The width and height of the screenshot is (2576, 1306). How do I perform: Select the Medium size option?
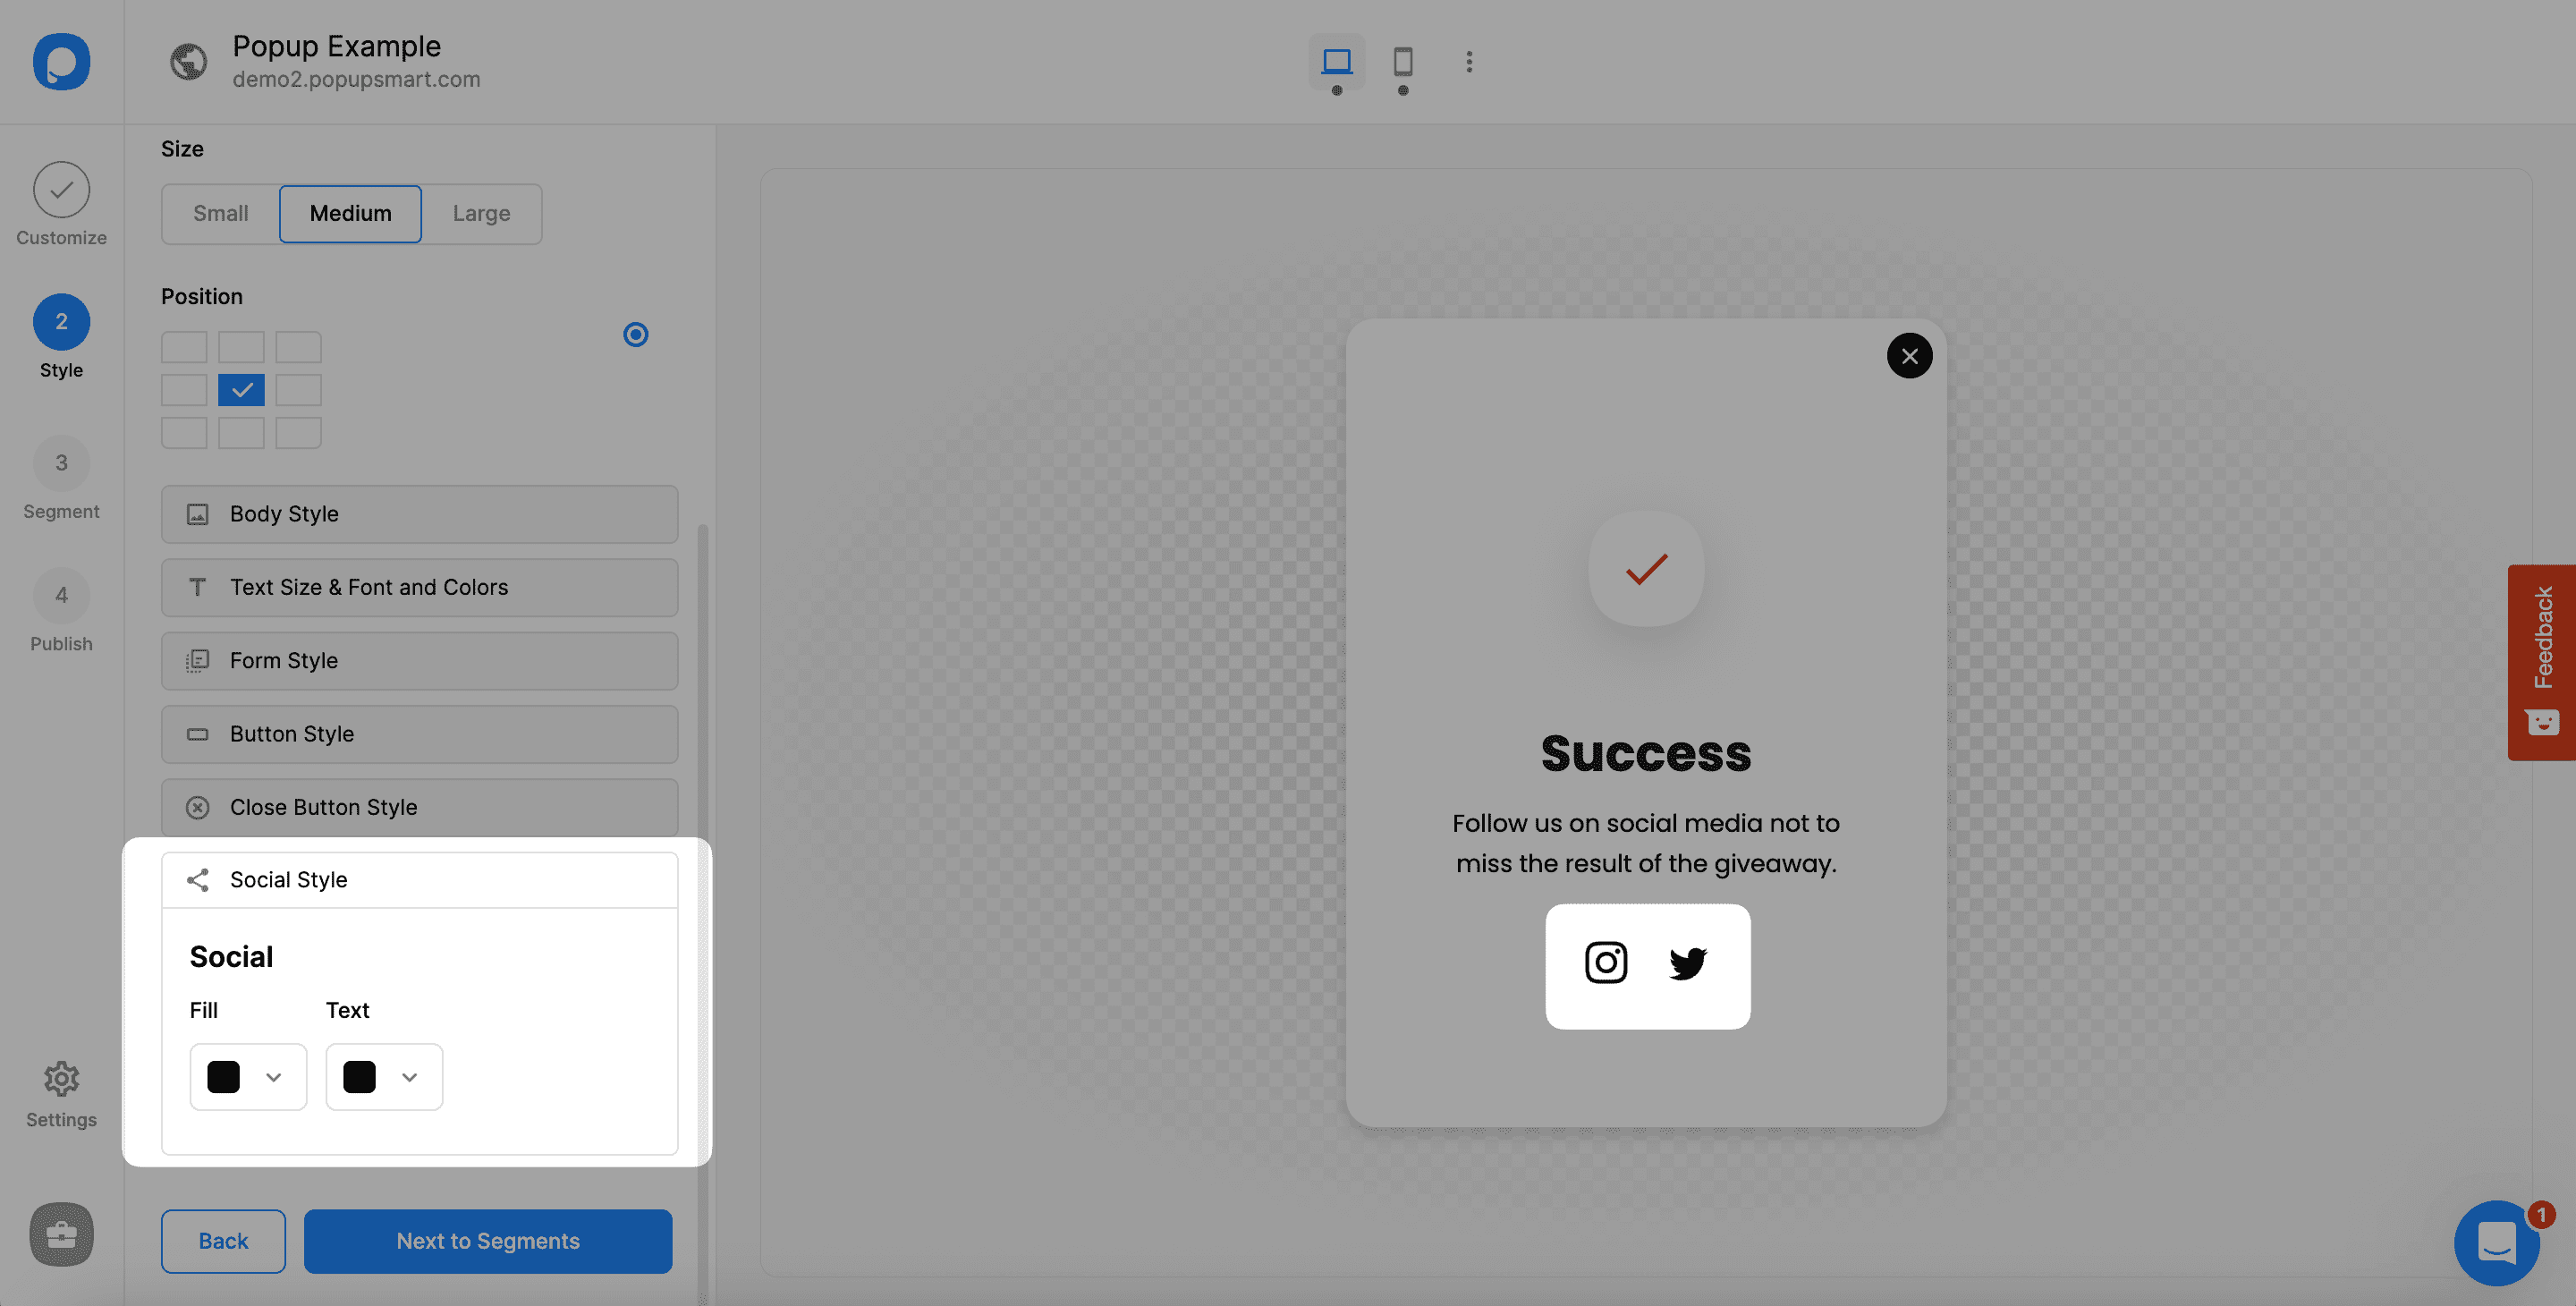350,213
